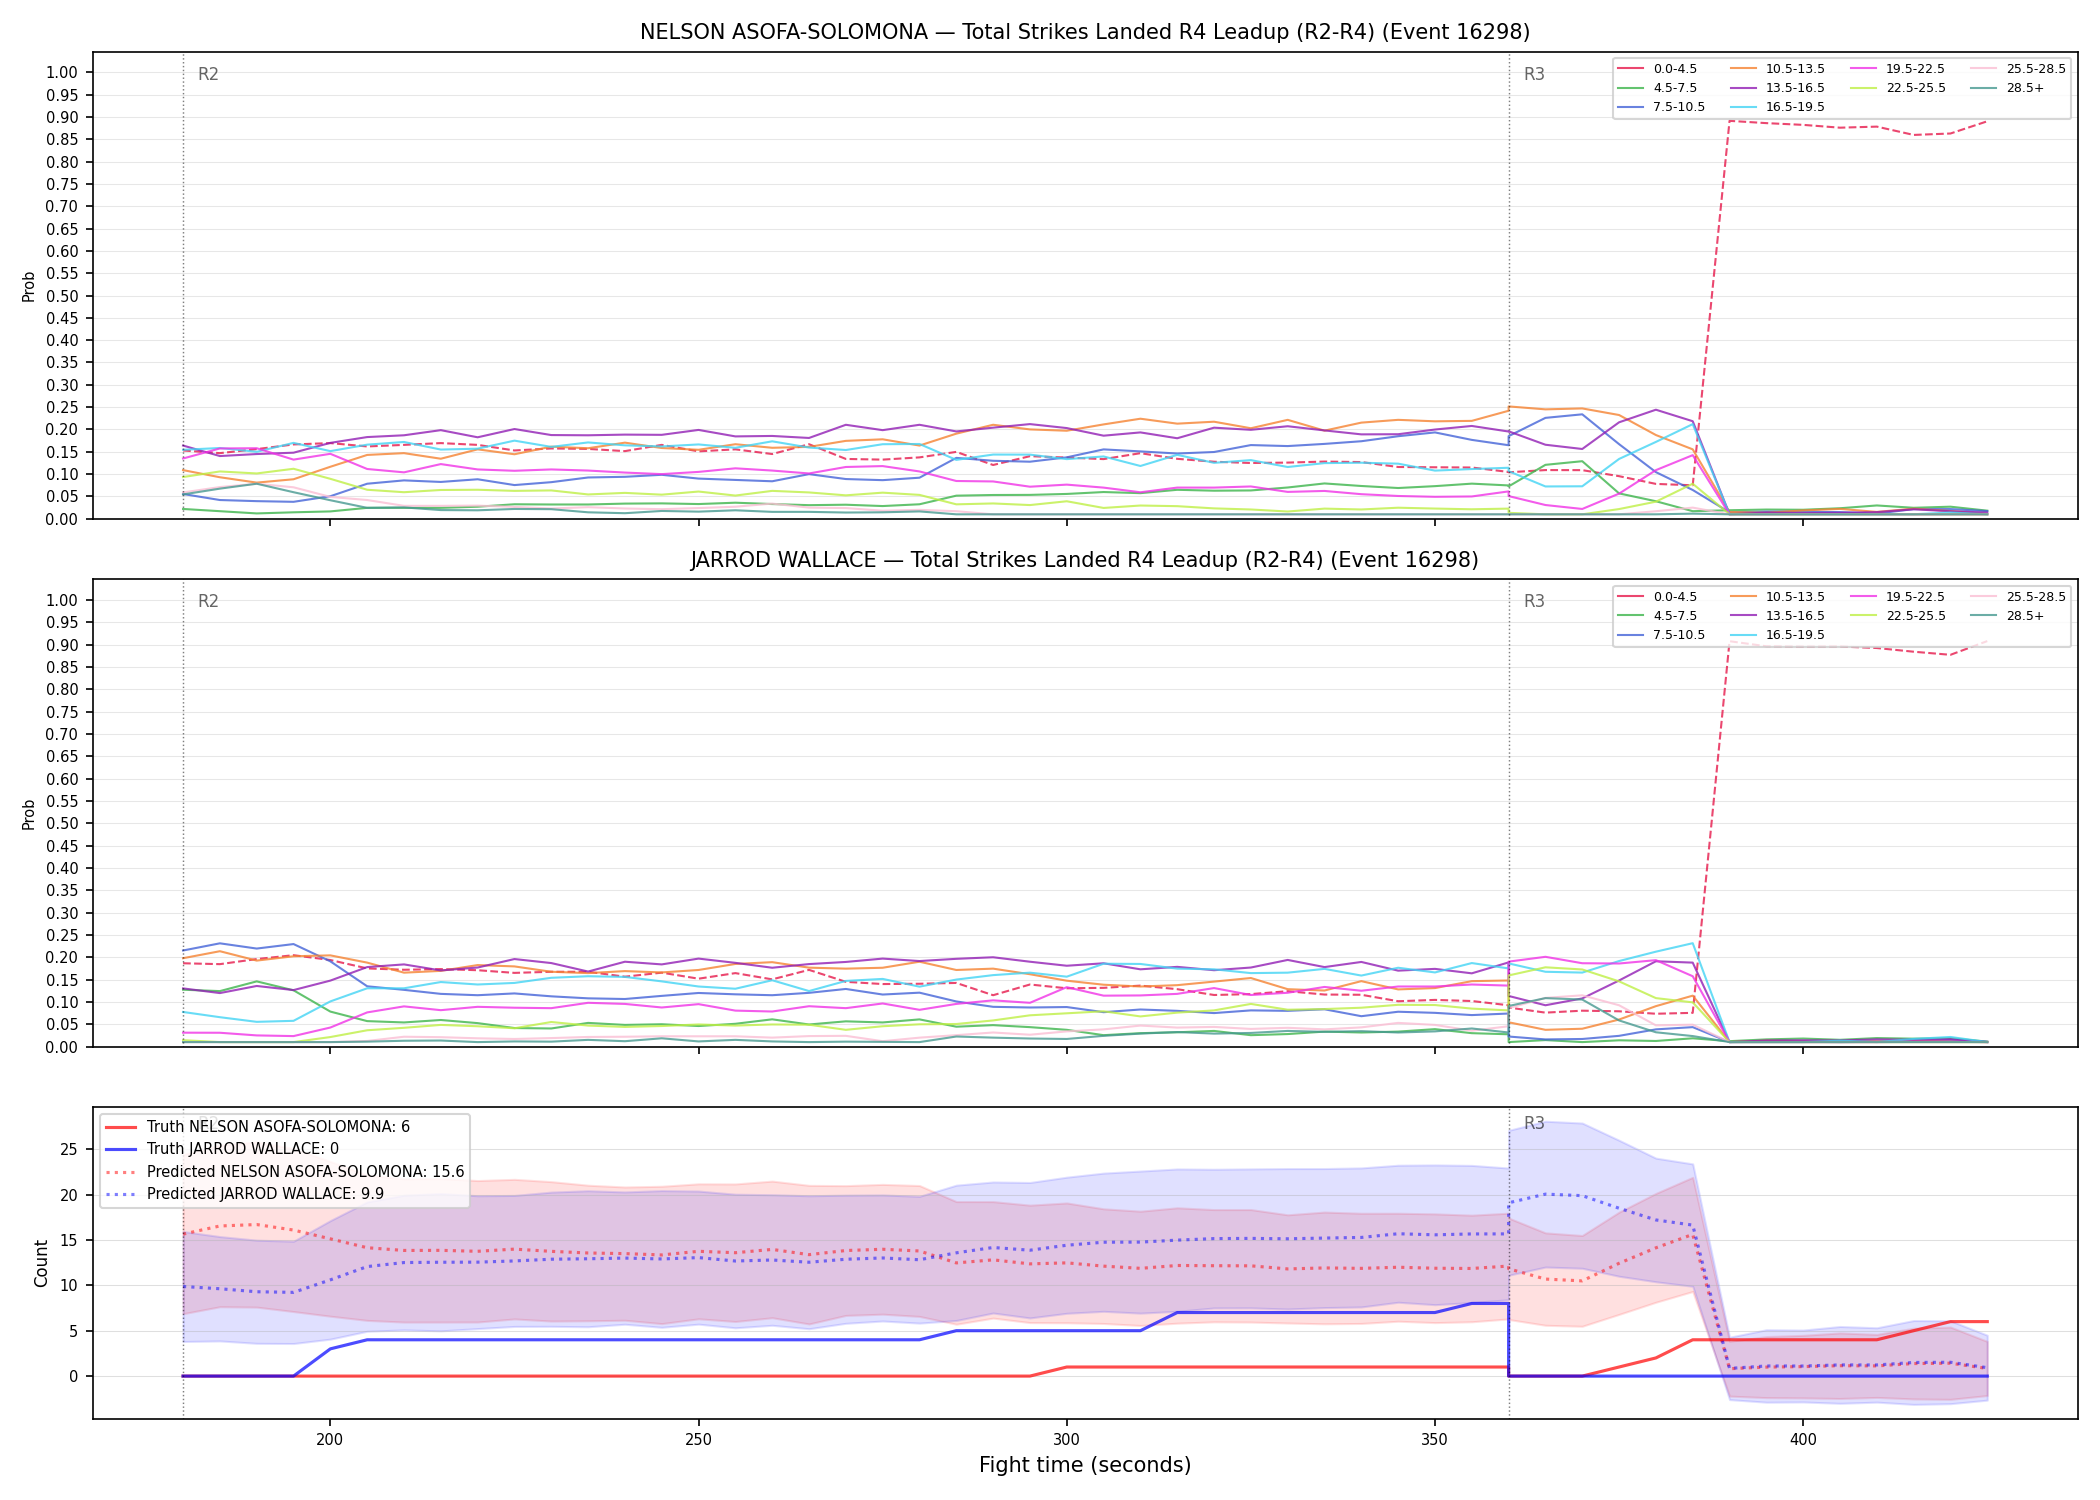Click the R3 round label in the Count chart

[x=1534, y=1123]
